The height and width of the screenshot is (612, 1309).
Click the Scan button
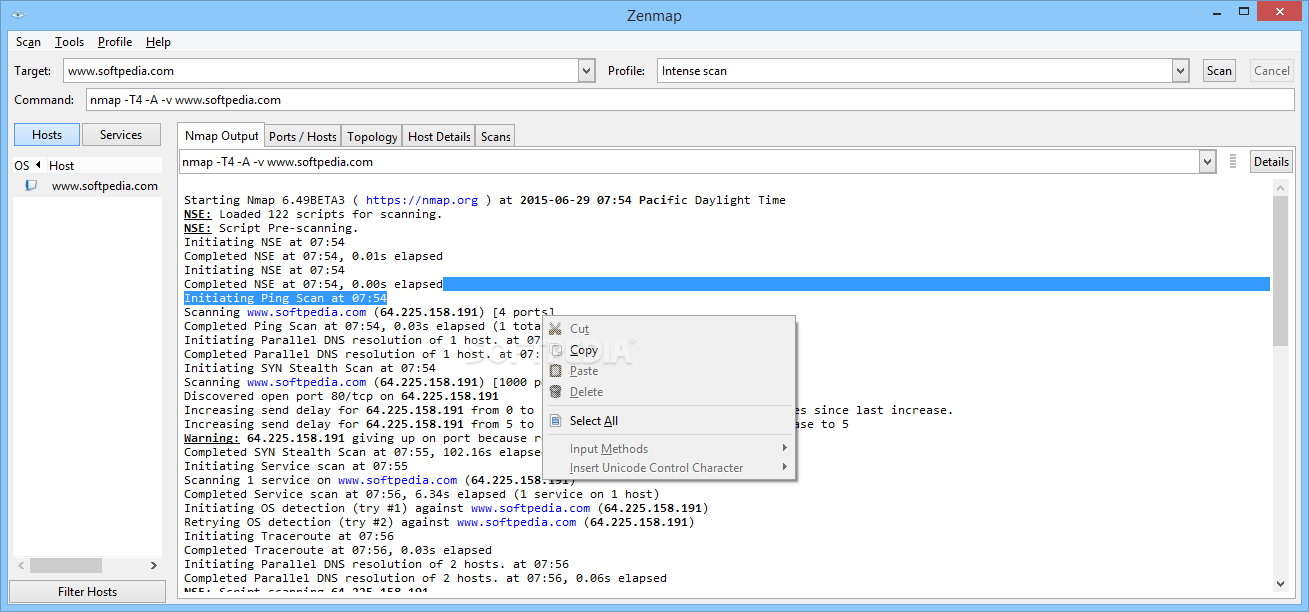pyautogui.click(x=1219, y=71)
